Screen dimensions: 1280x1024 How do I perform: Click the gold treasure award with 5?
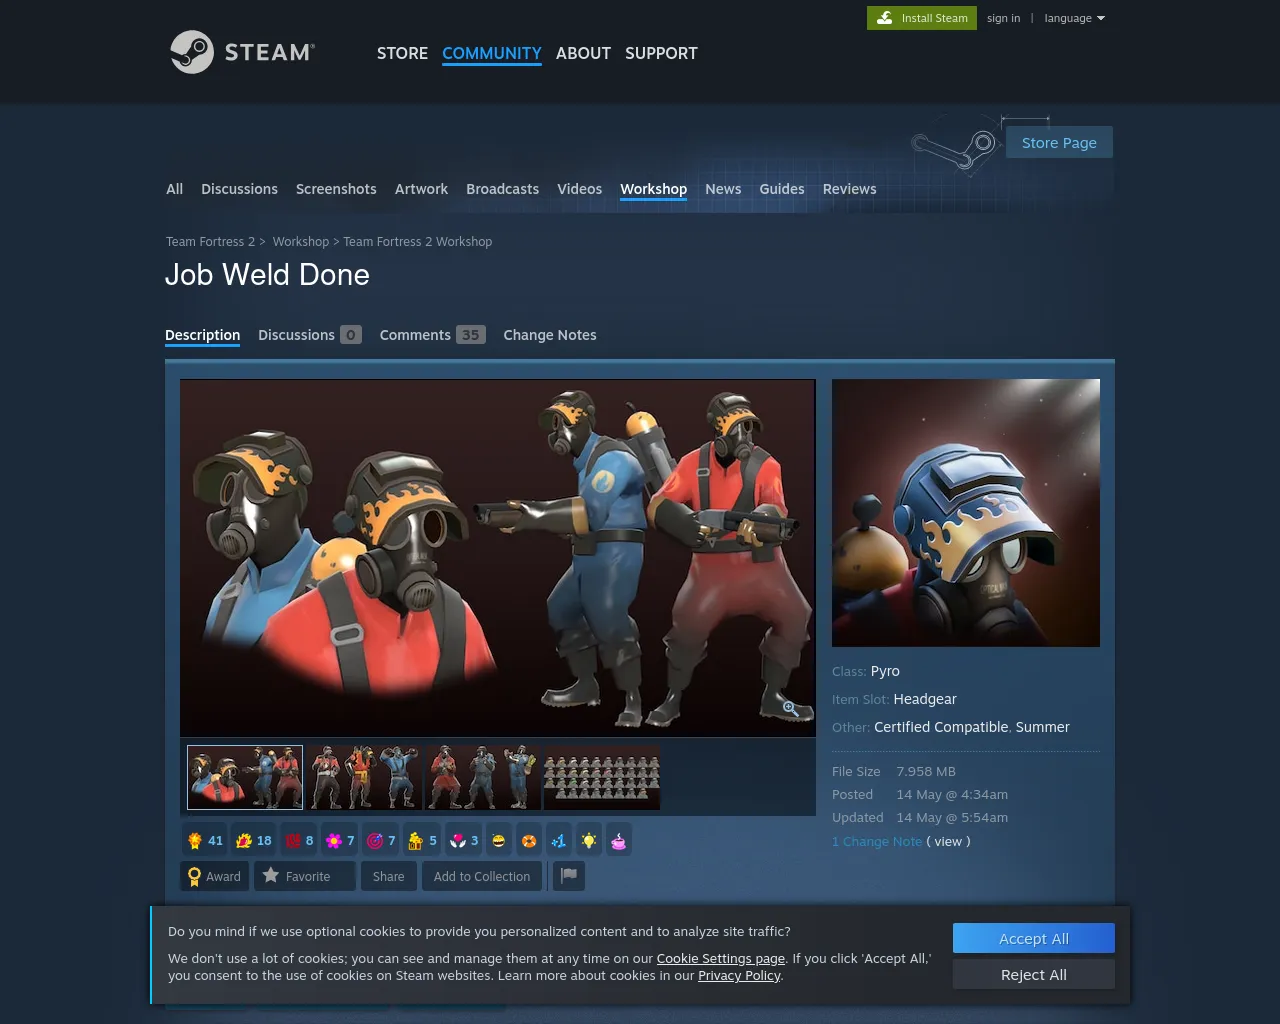click(x=422, y=841)
